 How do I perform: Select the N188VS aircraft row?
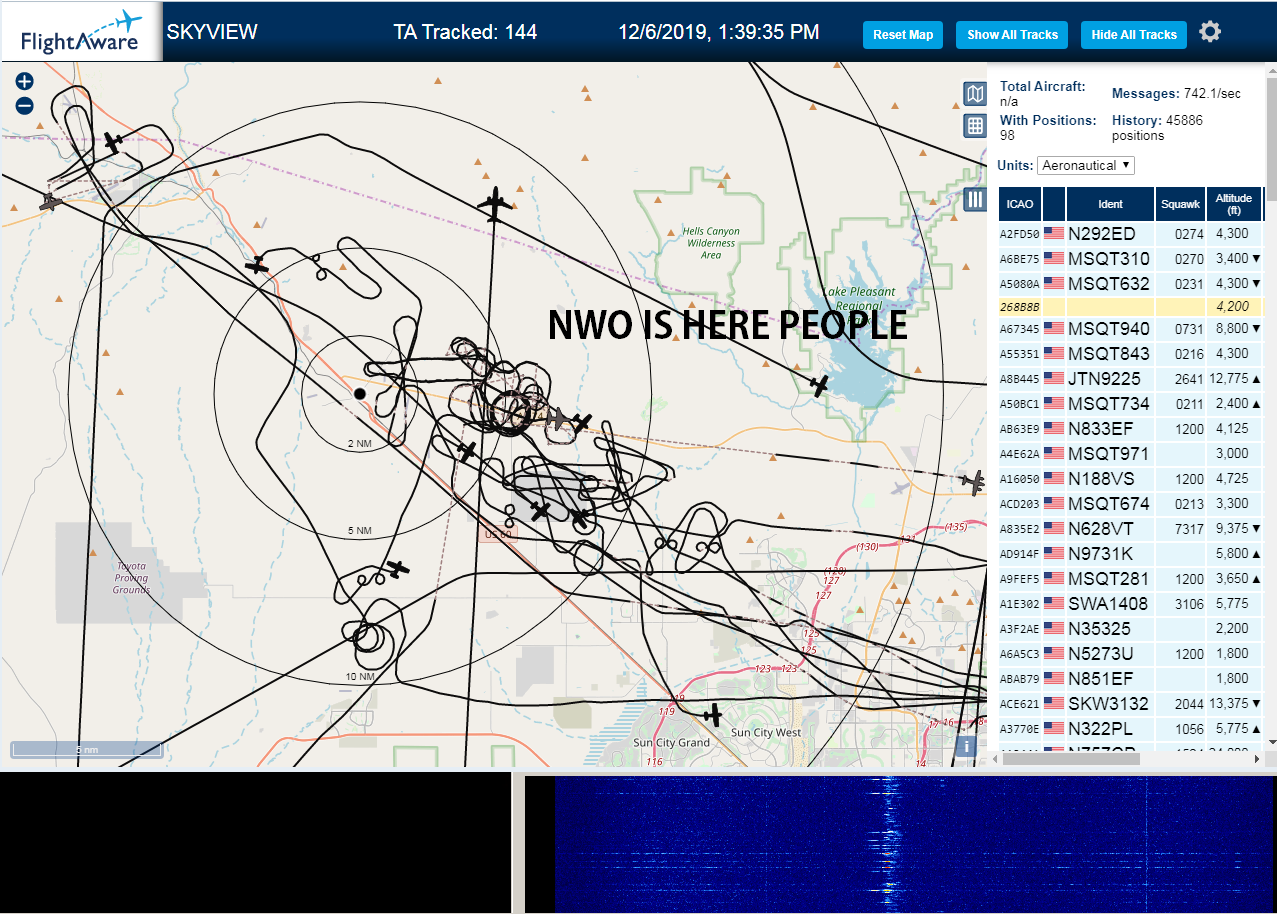click(1130, 479)
